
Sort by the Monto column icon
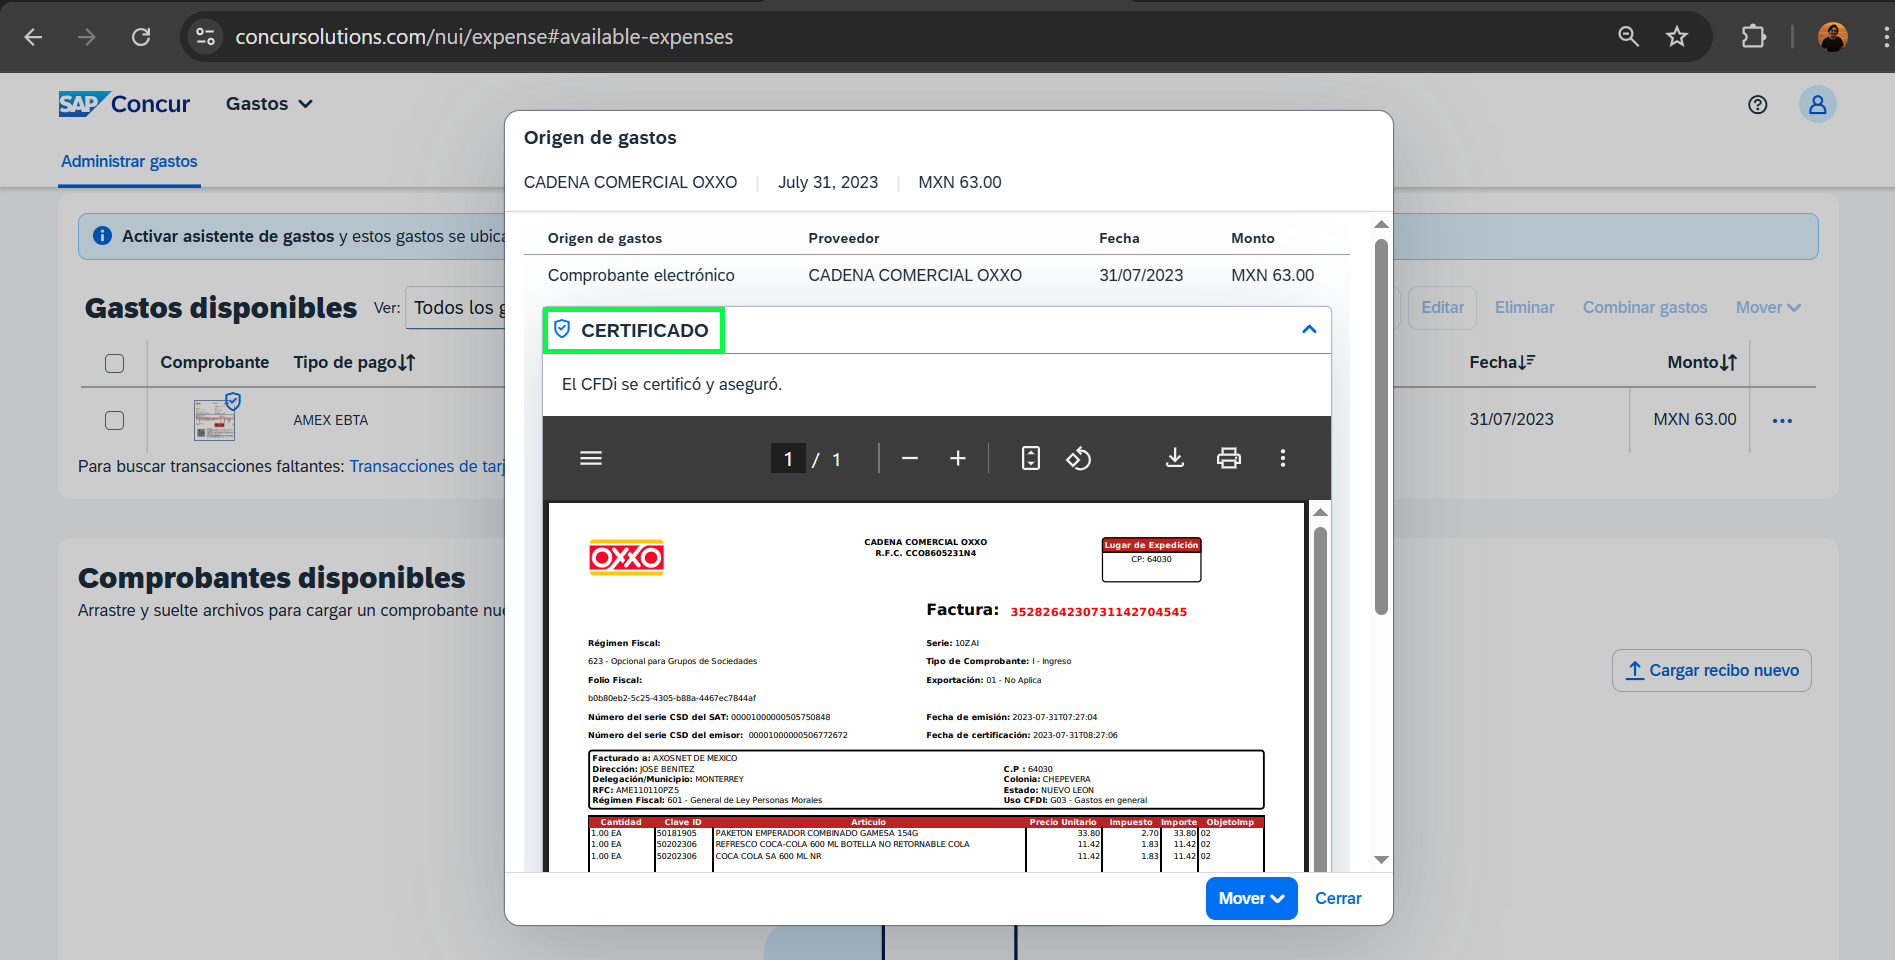click(x=1729, y=363)
